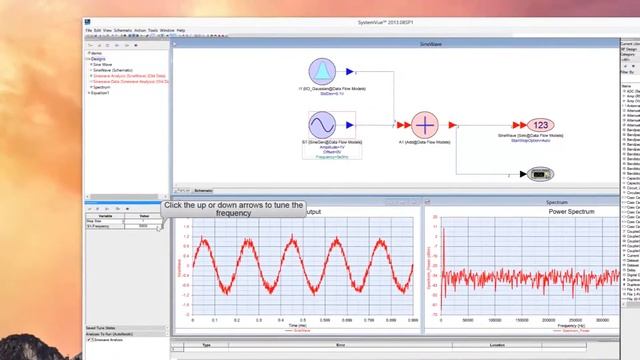Select the S1 SineGen source block
This screenshot has height=360, width=640.
click(x=322, y=125)
